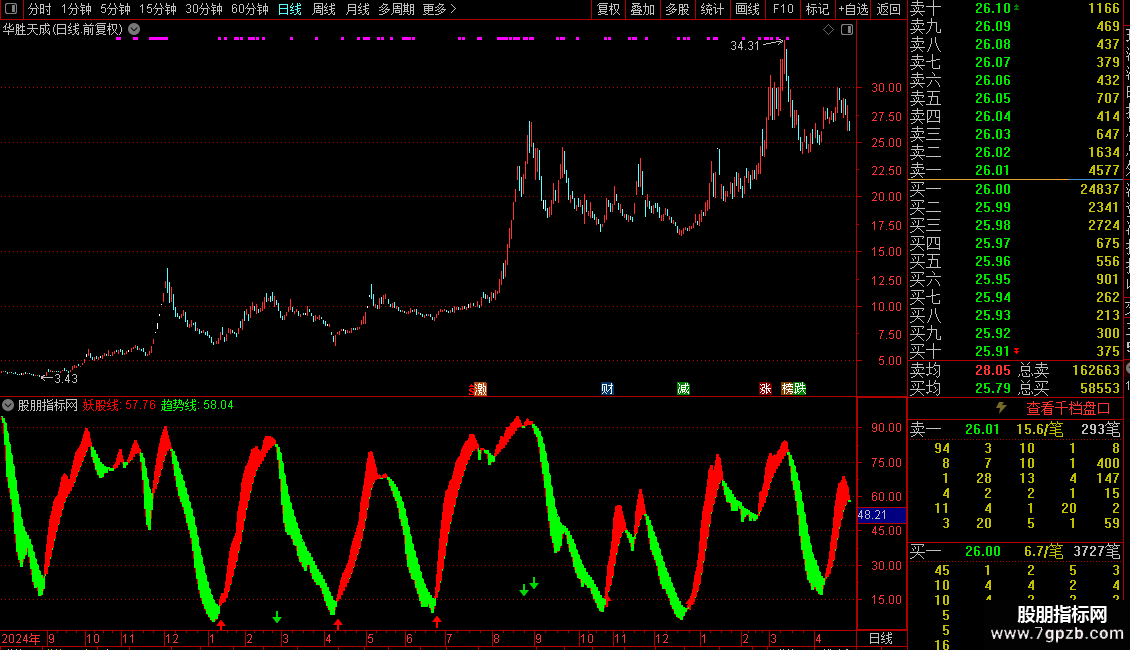Click the diamond icon above the chart
Image resolution: width=1130 pixels, height=650 pixels.
(828, 30)
